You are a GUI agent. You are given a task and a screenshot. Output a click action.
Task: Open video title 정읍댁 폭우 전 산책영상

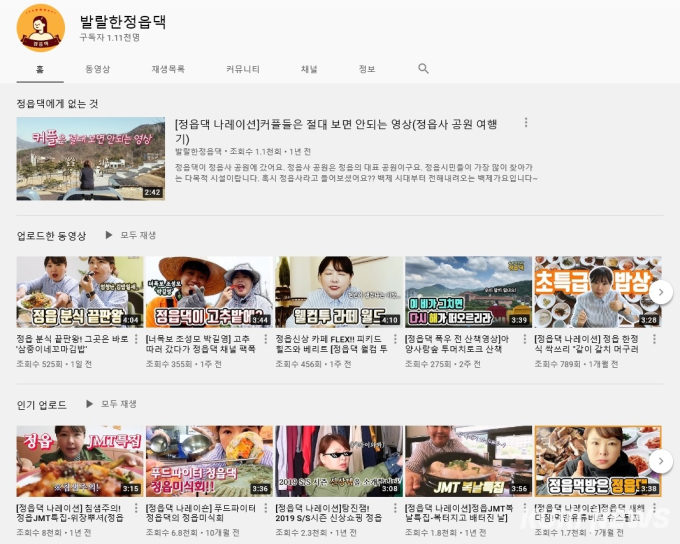tap(457, 344)
